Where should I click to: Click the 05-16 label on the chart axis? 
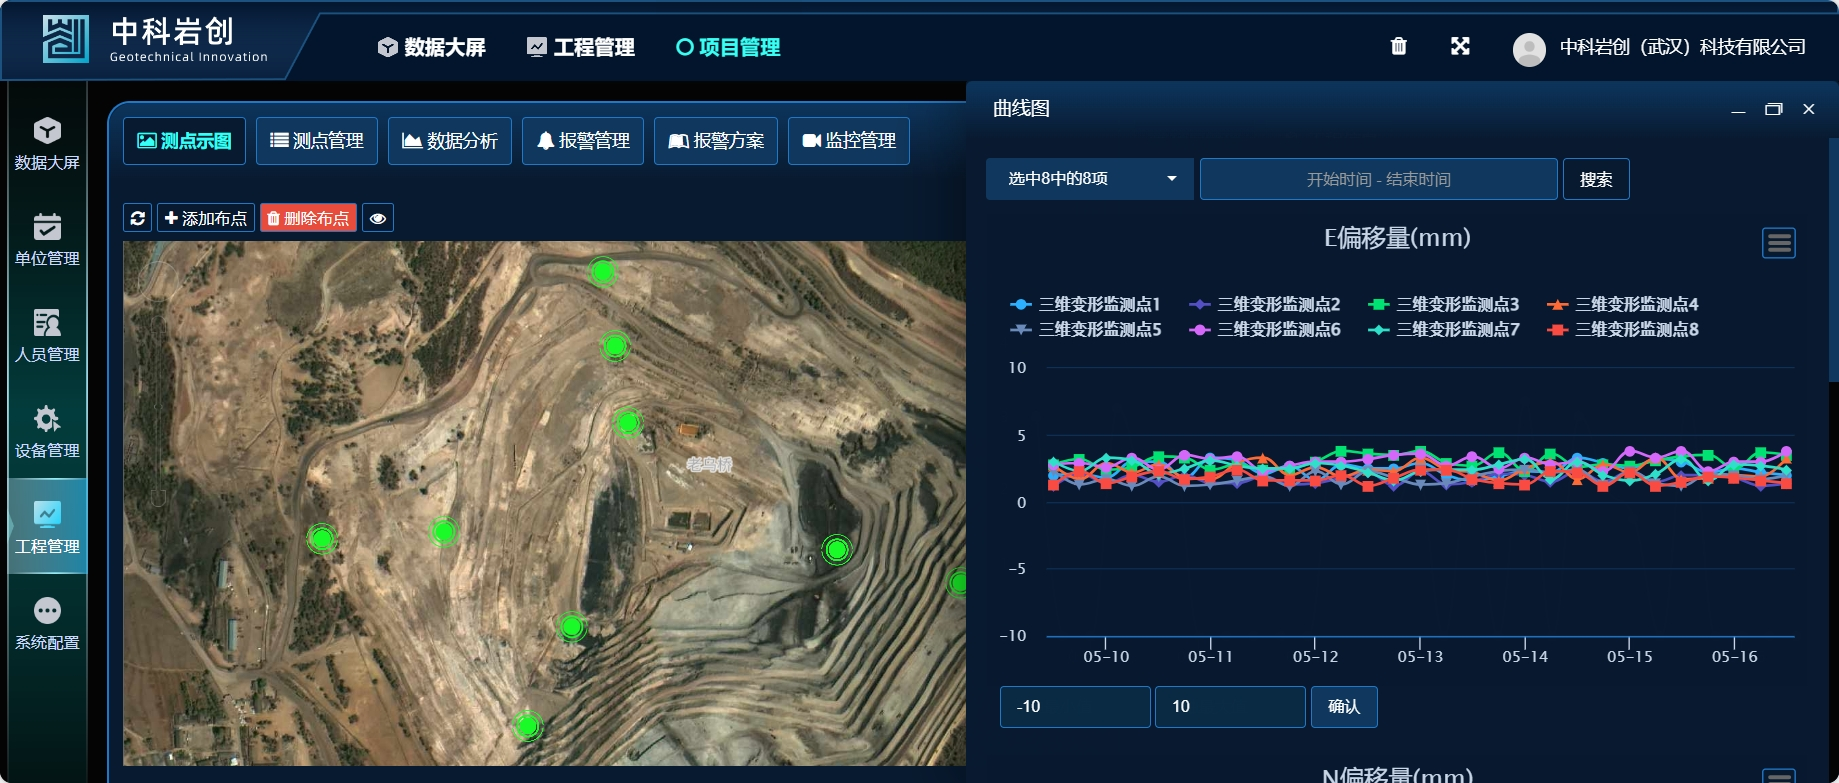1734,657
